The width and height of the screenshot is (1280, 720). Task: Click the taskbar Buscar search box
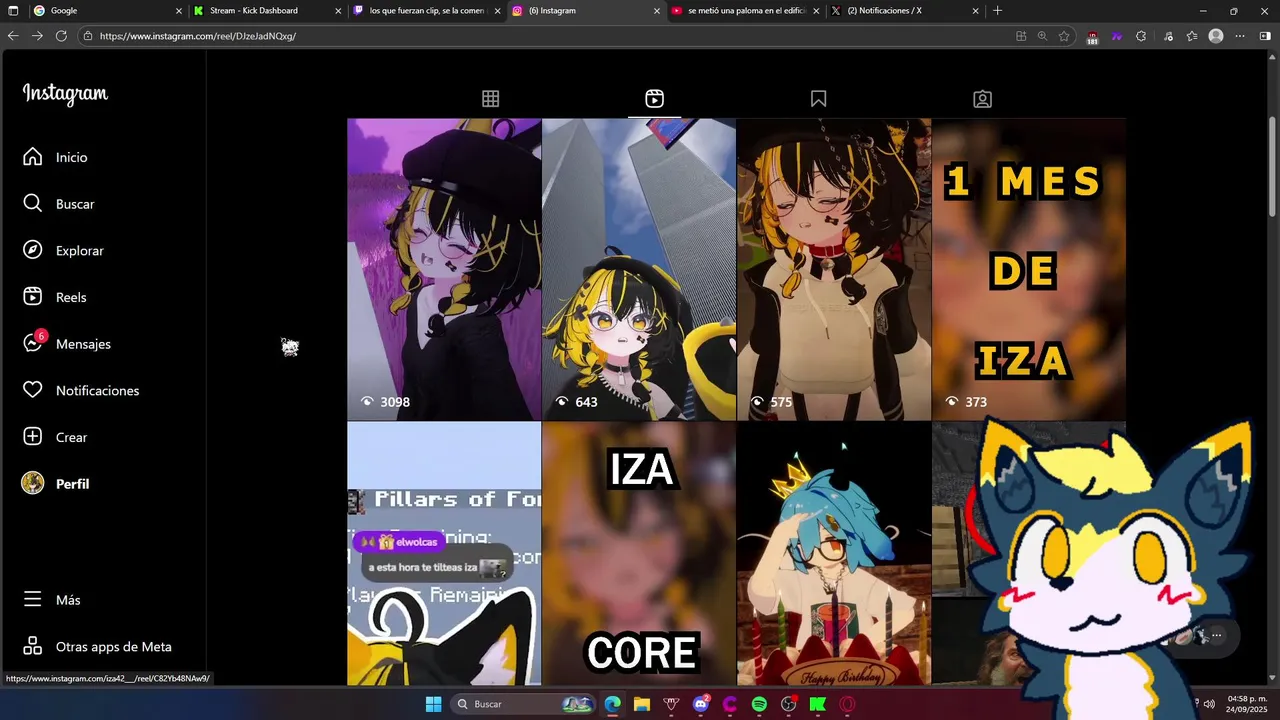tap(523, 704)
